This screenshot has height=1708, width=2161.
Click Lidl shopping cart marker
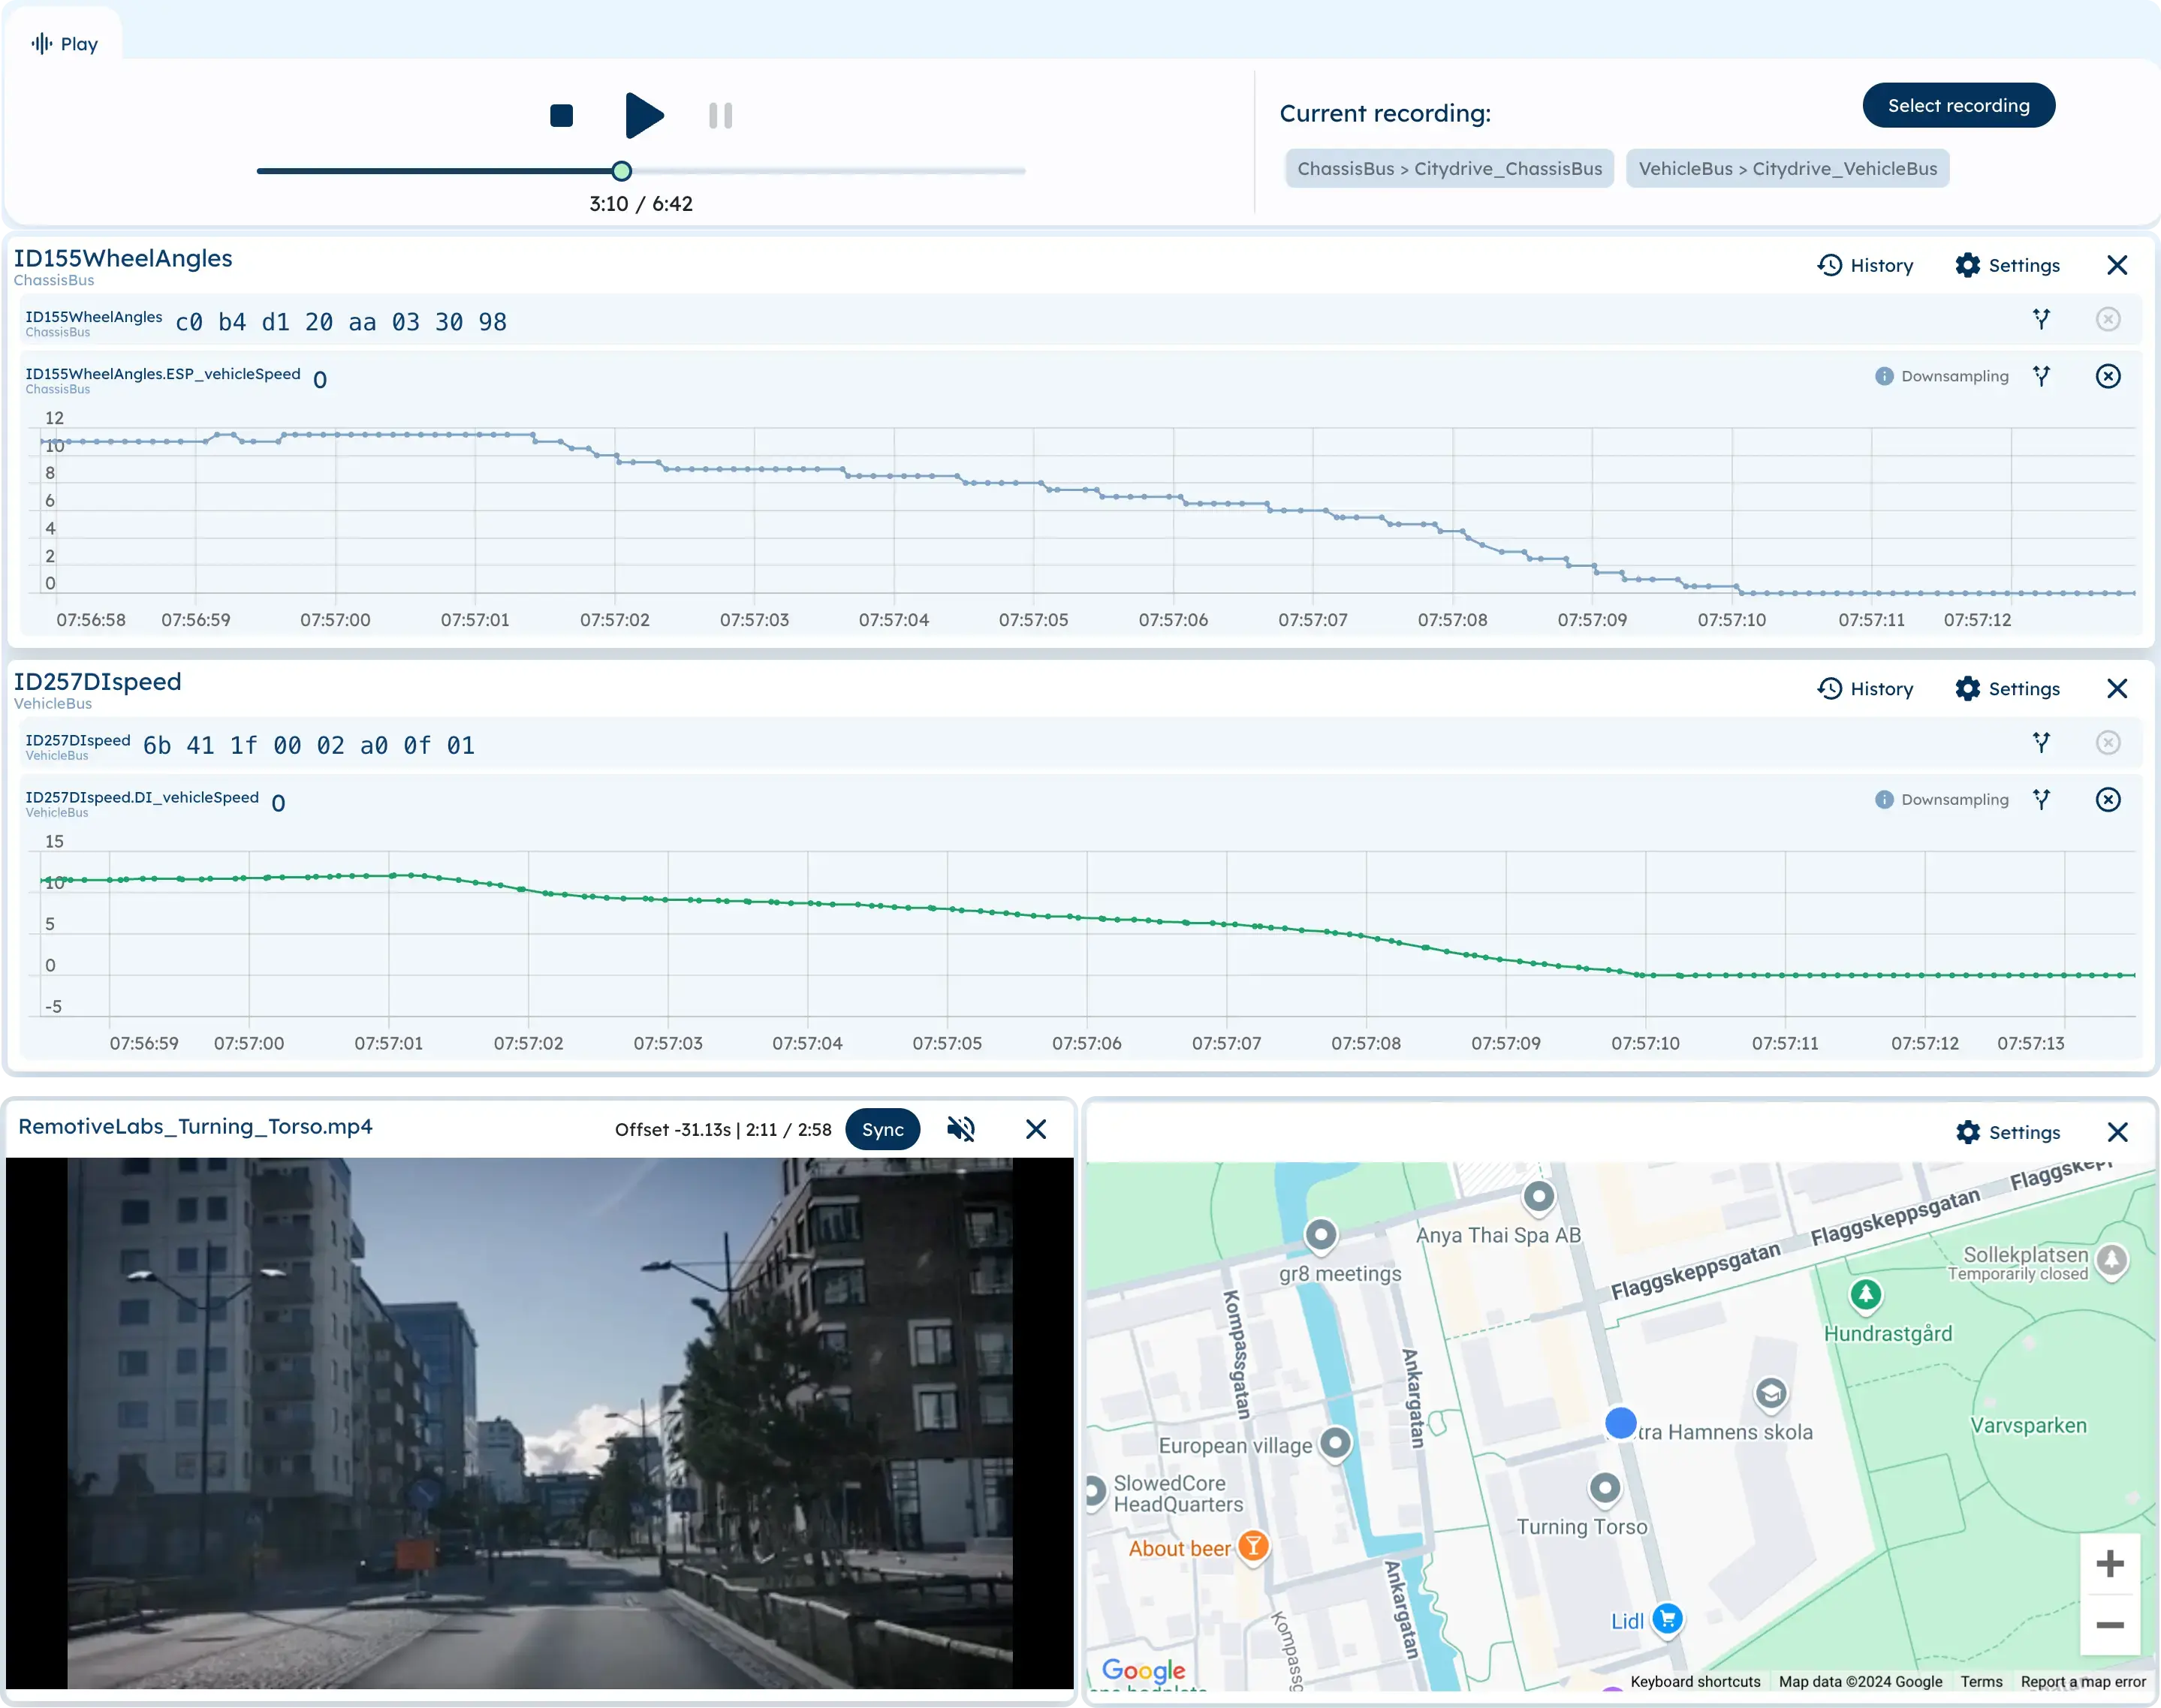click(1666, 1619)
